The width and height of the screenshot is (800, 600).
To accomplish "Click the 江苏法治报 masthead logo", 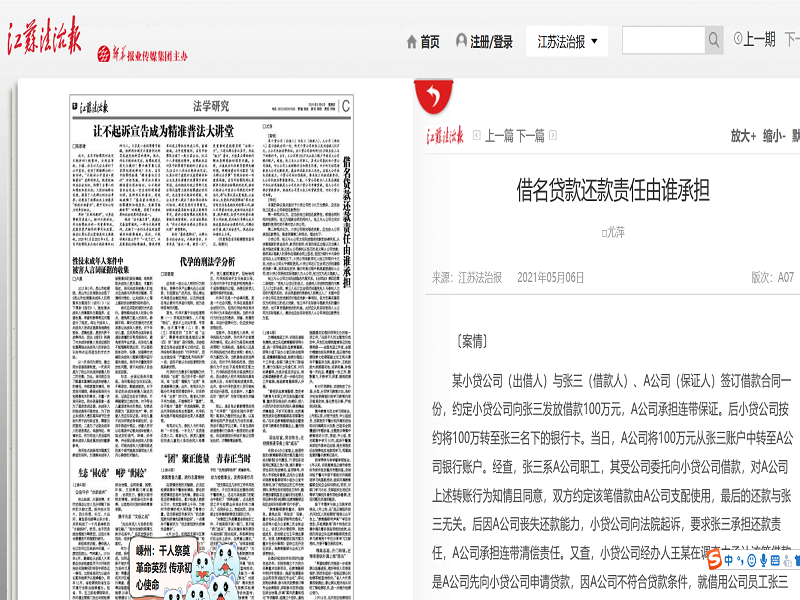I will coord(44,36).
